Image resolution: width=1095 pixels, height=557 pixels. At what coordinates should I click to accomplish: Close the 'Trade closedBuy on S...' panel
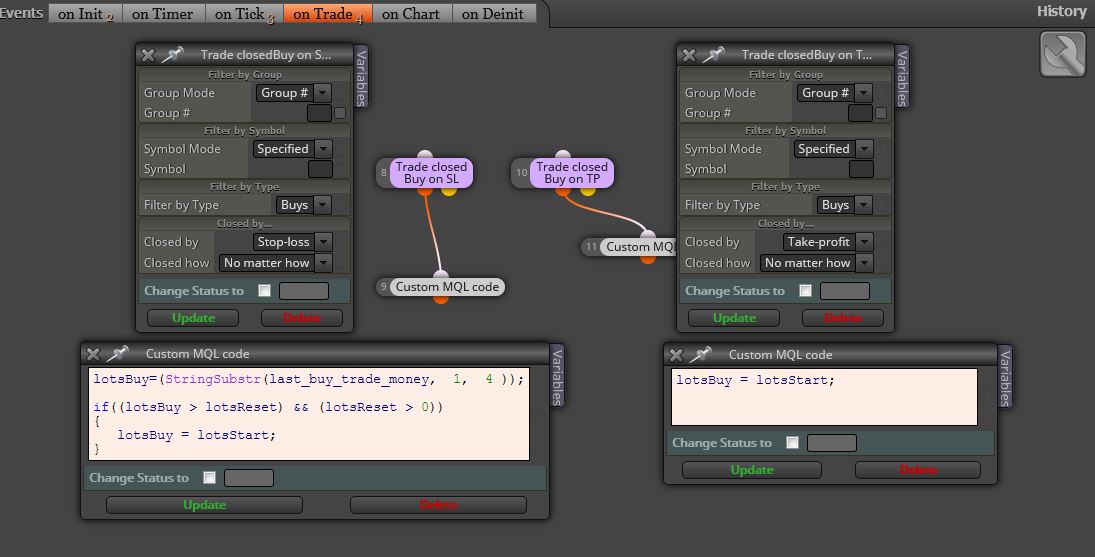tap(148, 55)
